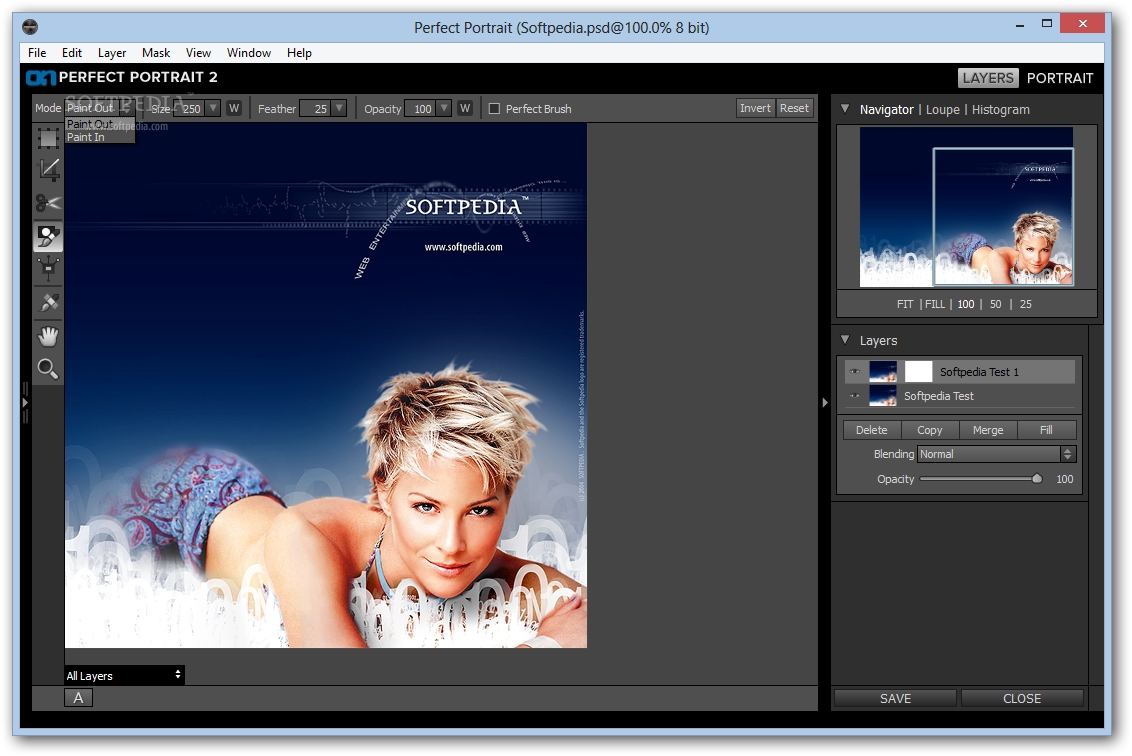Click the A preview button below canvas

coord(79,698)
